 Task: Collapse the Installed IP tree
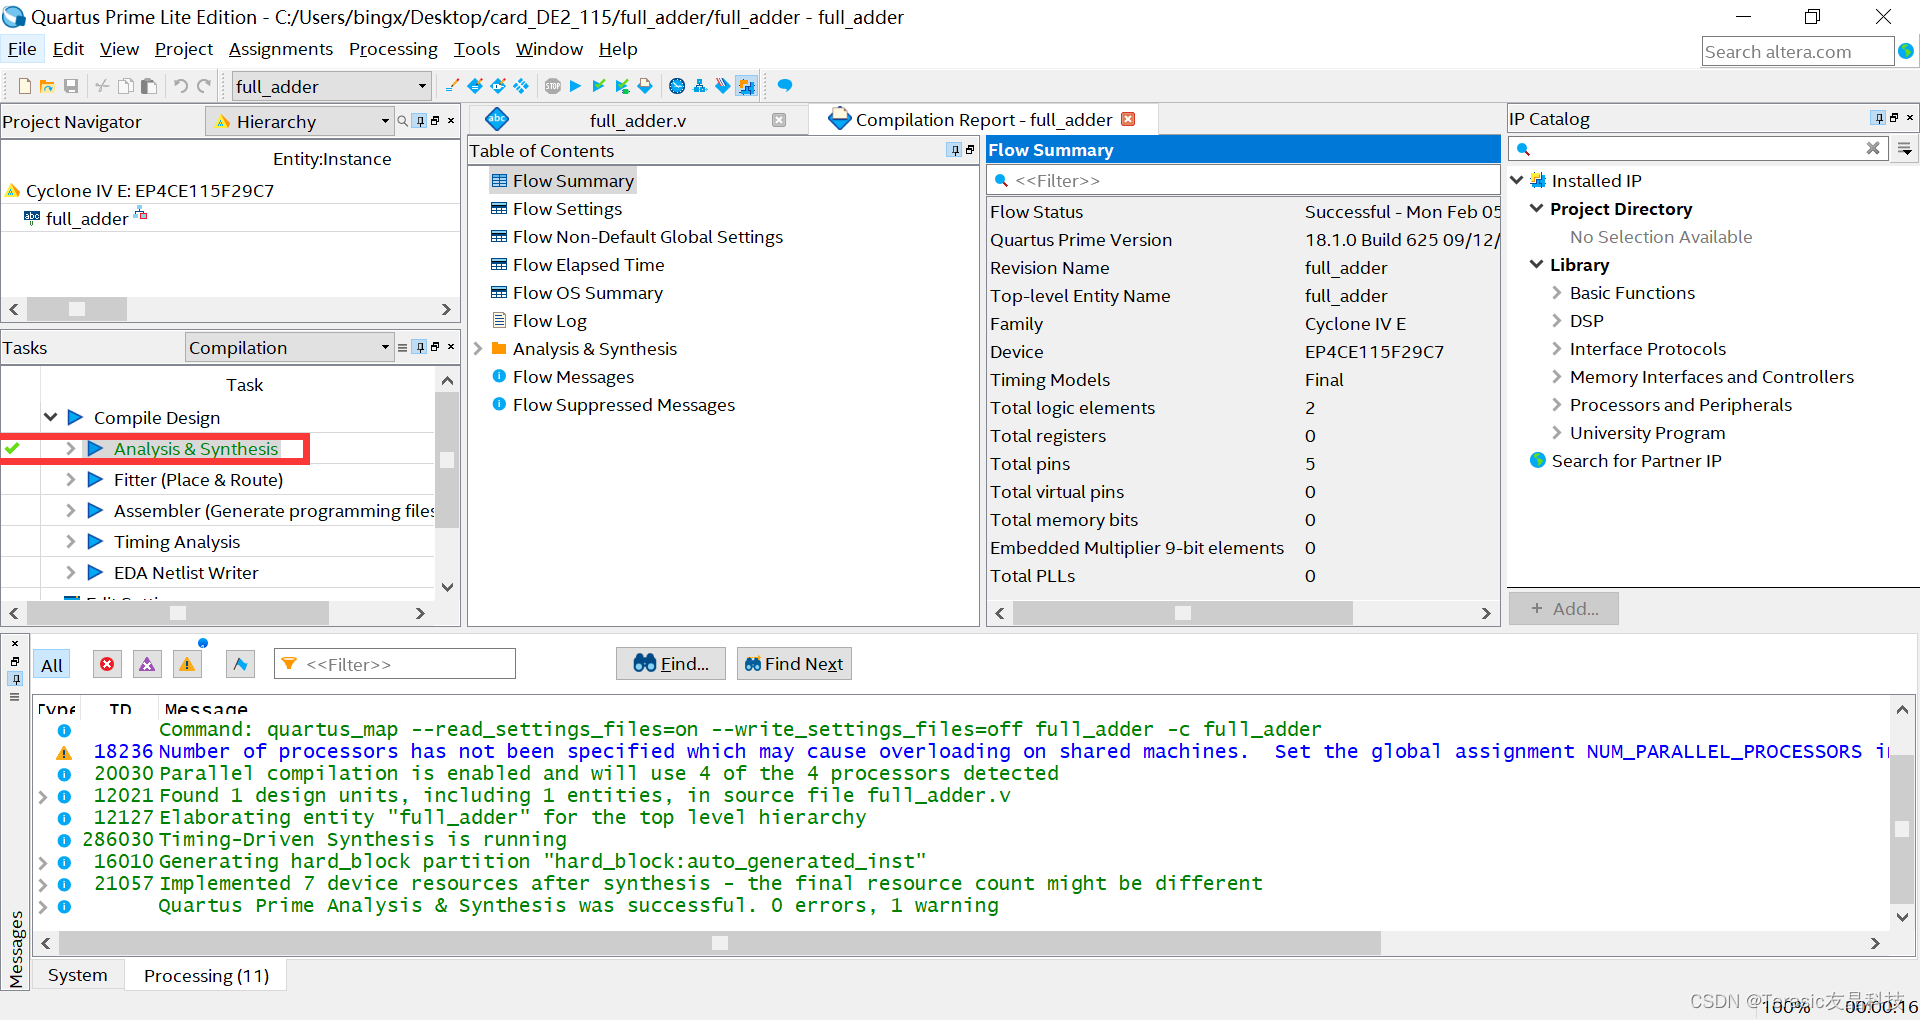(1517, 180)
